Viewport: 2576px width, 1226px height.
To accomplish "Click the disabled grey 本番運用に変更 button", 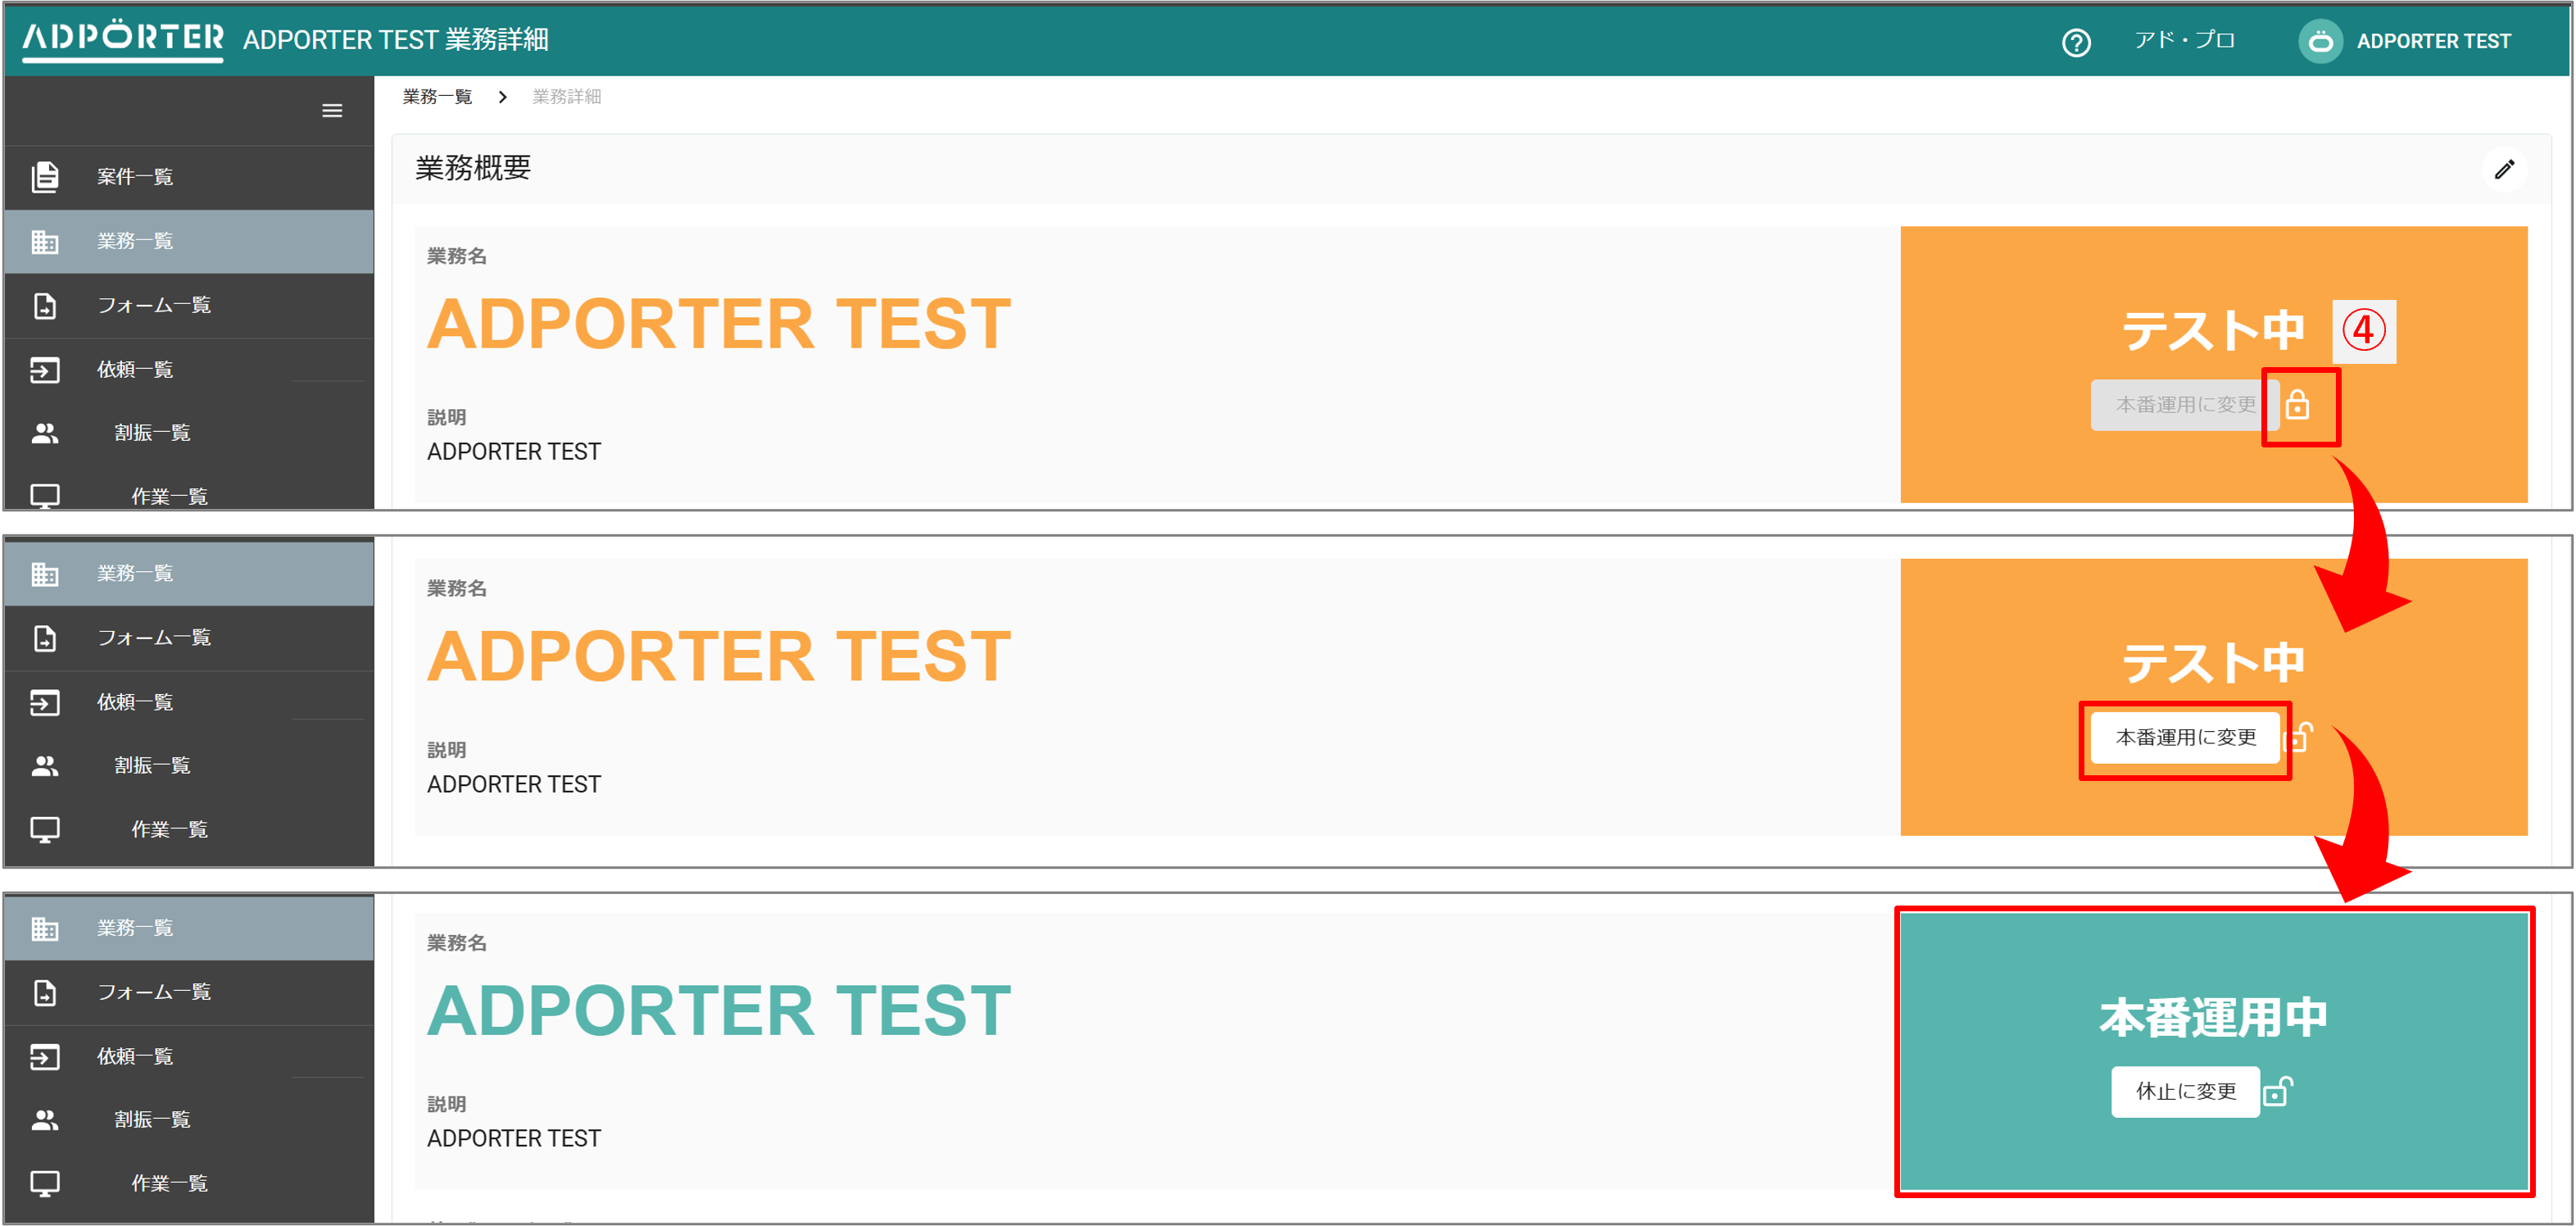I will [x=2186, y=405].
